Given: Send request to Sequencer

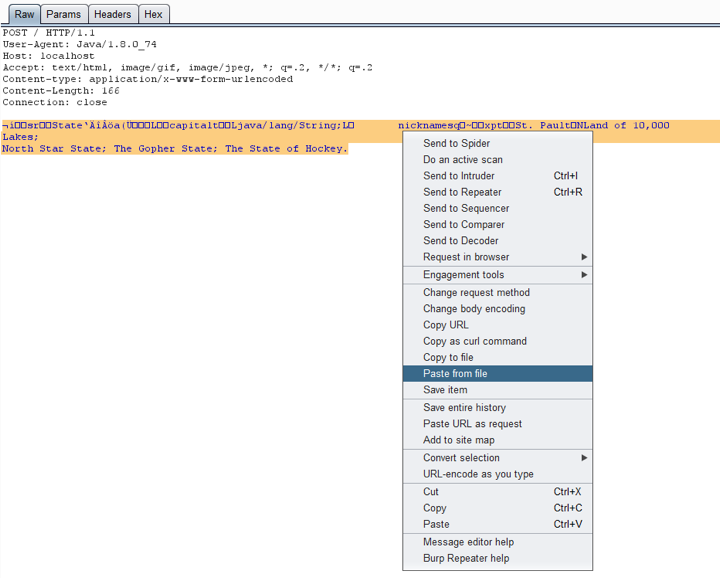Looking at the screenshot, I should click(465, 208).
